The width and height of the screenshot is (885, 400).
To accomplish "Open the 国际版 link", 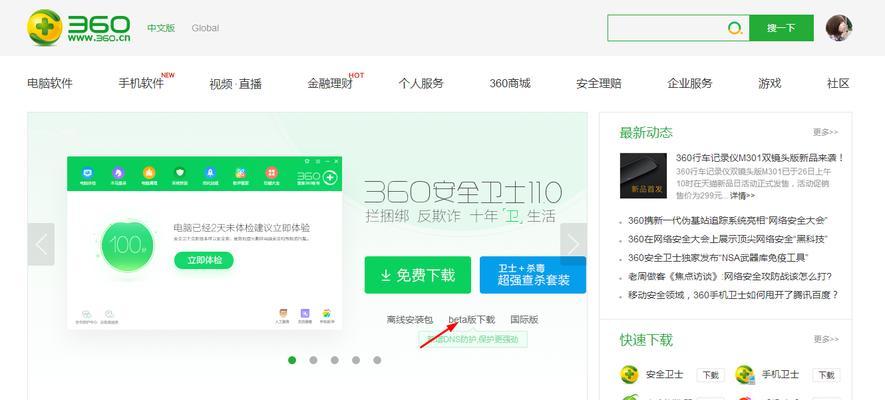I will click(x=524, y=319).
